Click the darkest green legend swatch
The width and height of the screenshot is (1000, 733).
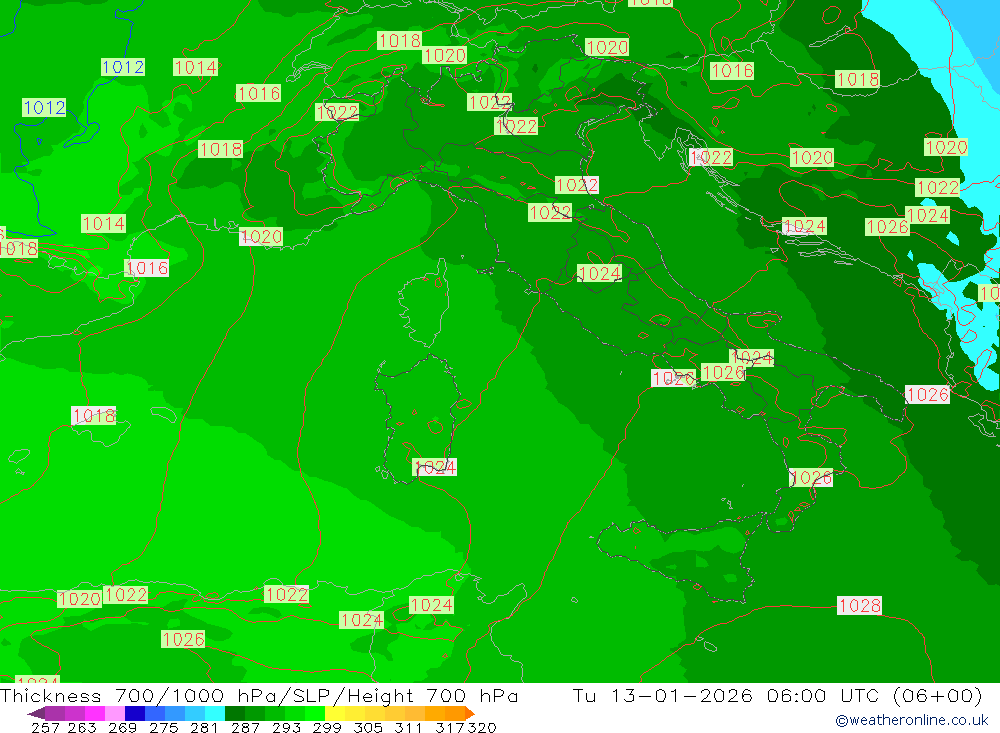tap(235, 713)
